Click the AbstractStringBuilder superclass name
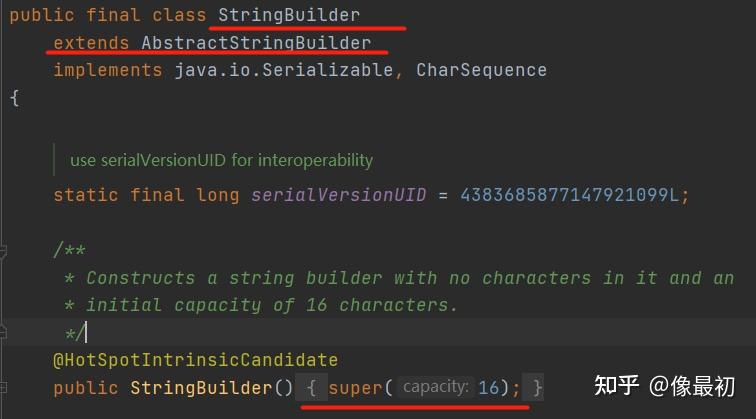This screenshot has height=419, width=756. (256, 43)
